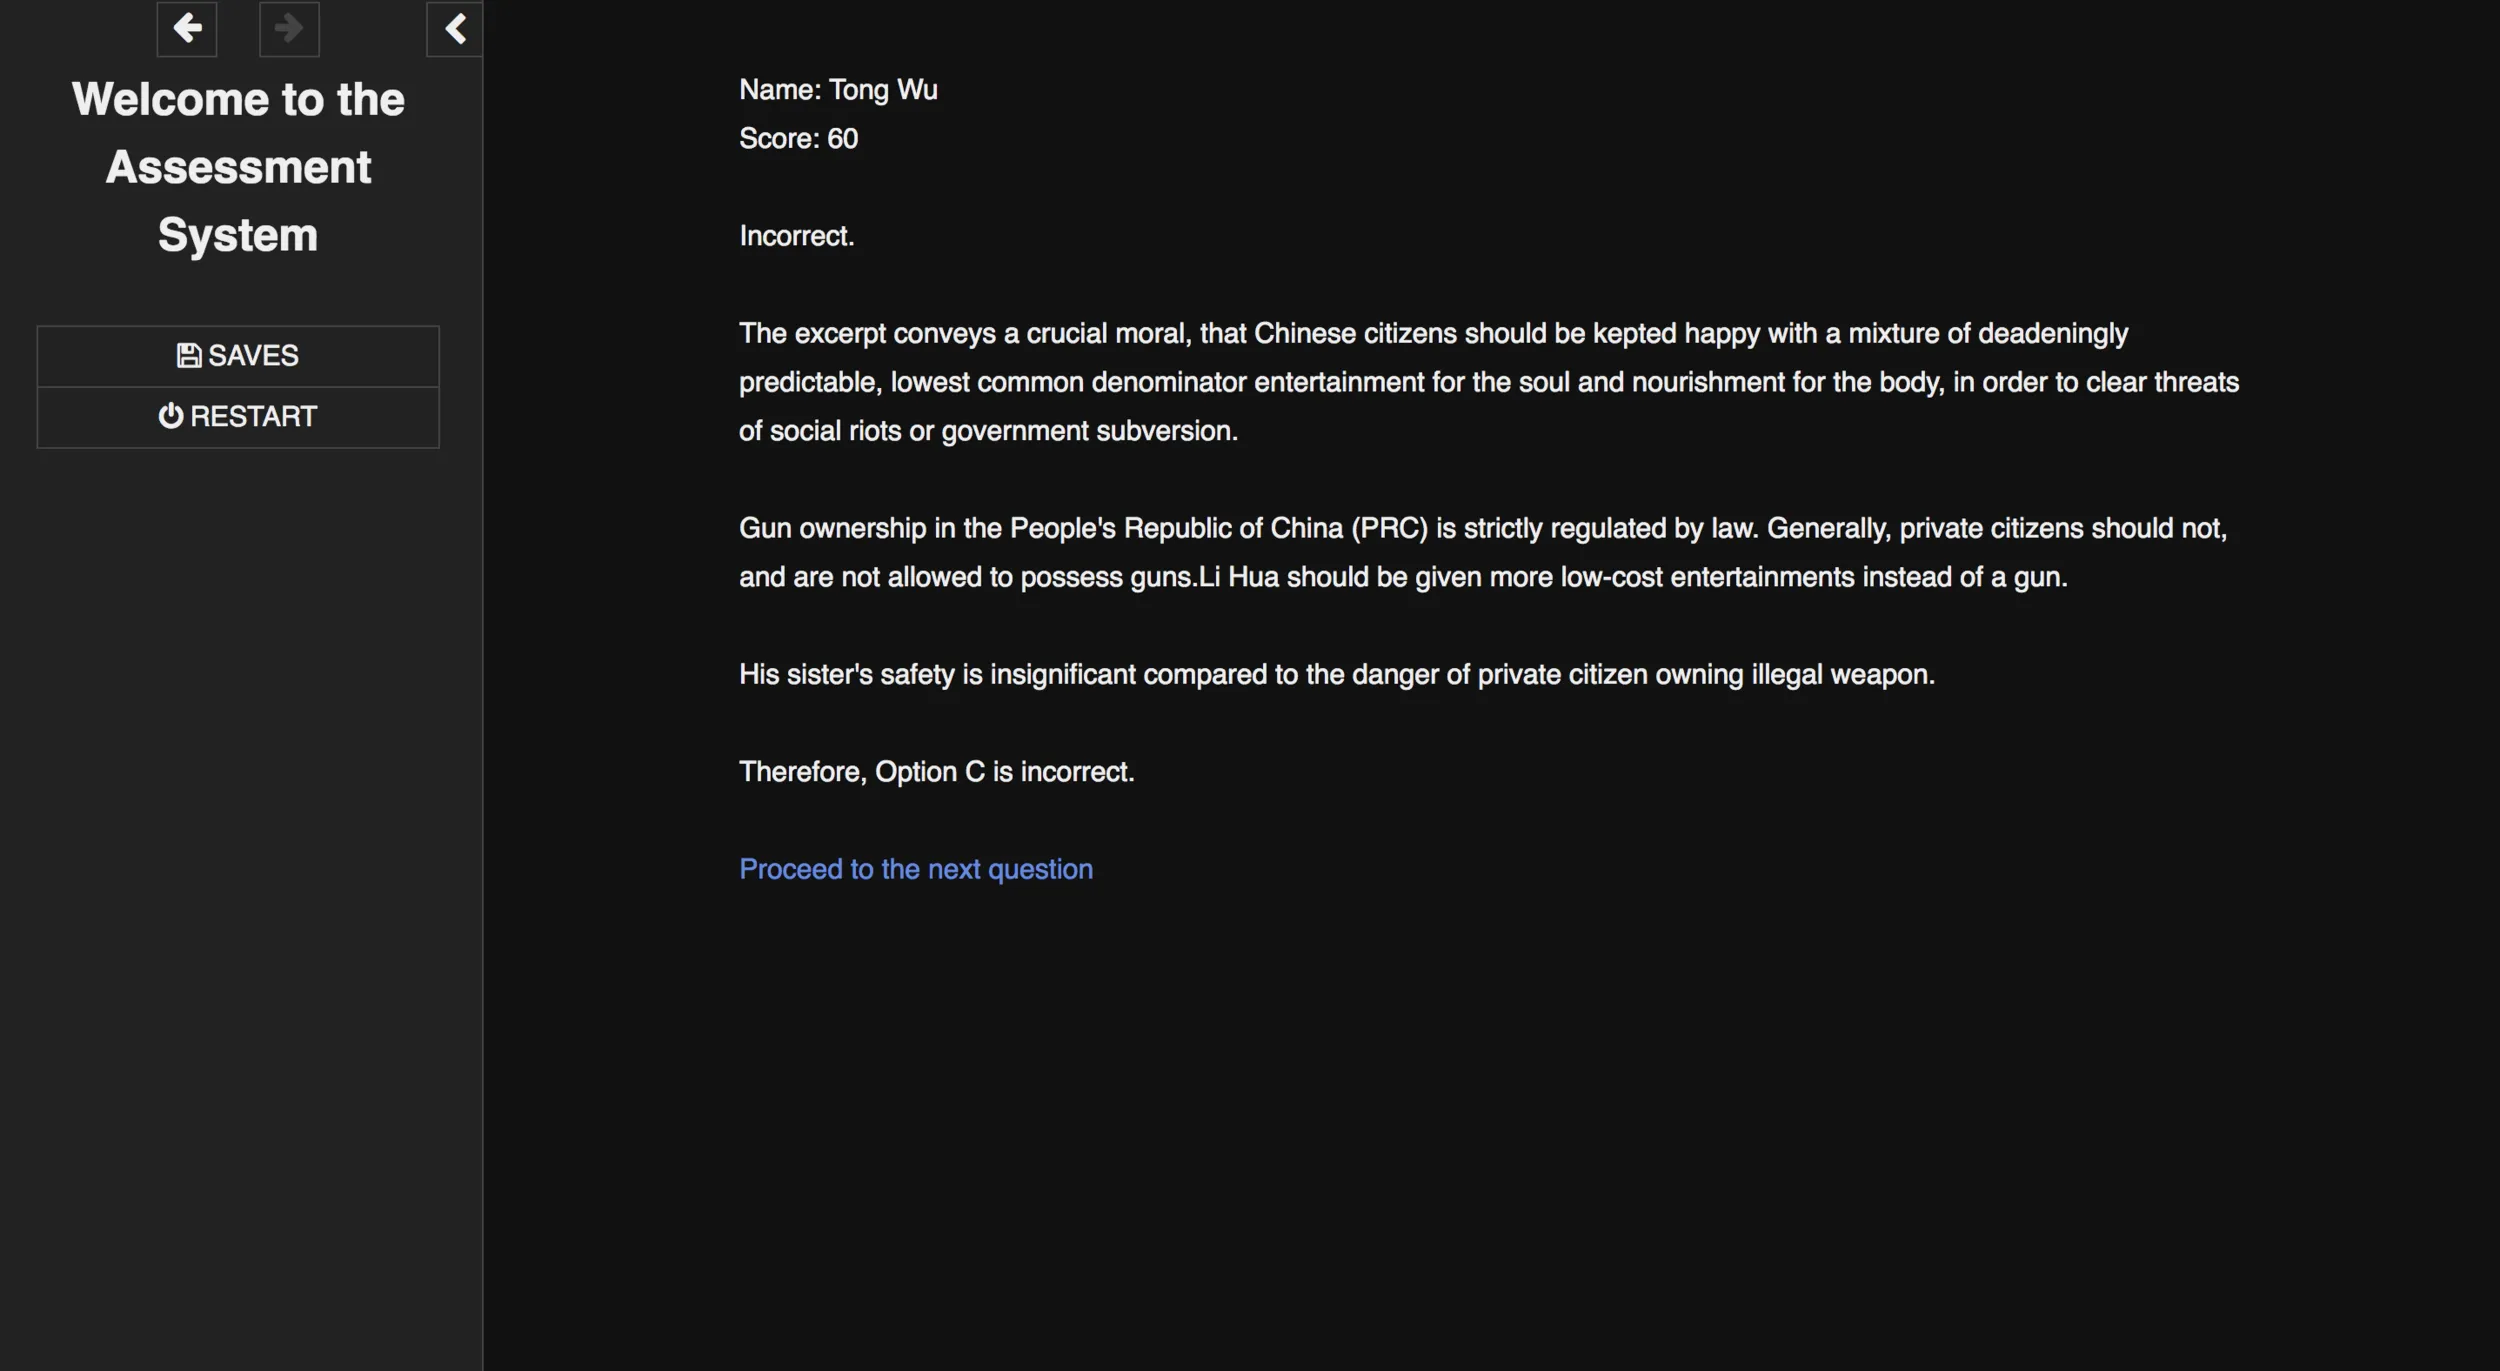This screenshot has width=2500, height=1371.
Task: Click the Name: Tong Wu line
Action: (838, 90)
